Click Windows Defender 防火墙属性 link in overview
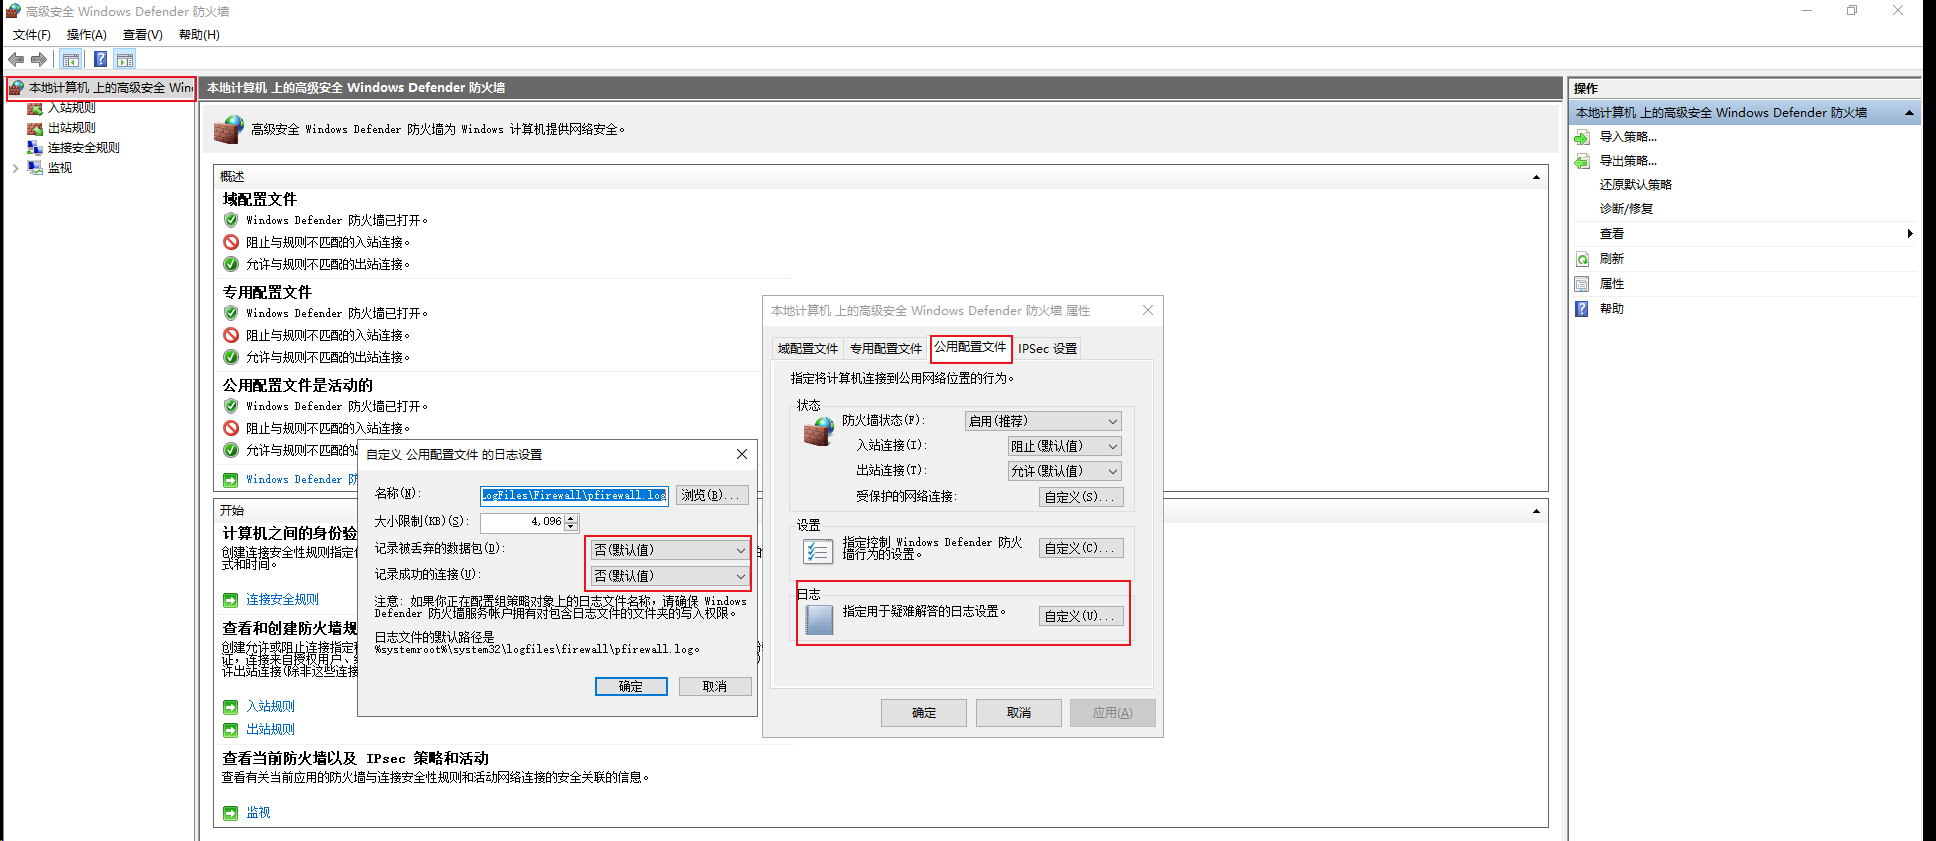The height and width of the screenshot is (841, 1936). (x=302, y=480)
